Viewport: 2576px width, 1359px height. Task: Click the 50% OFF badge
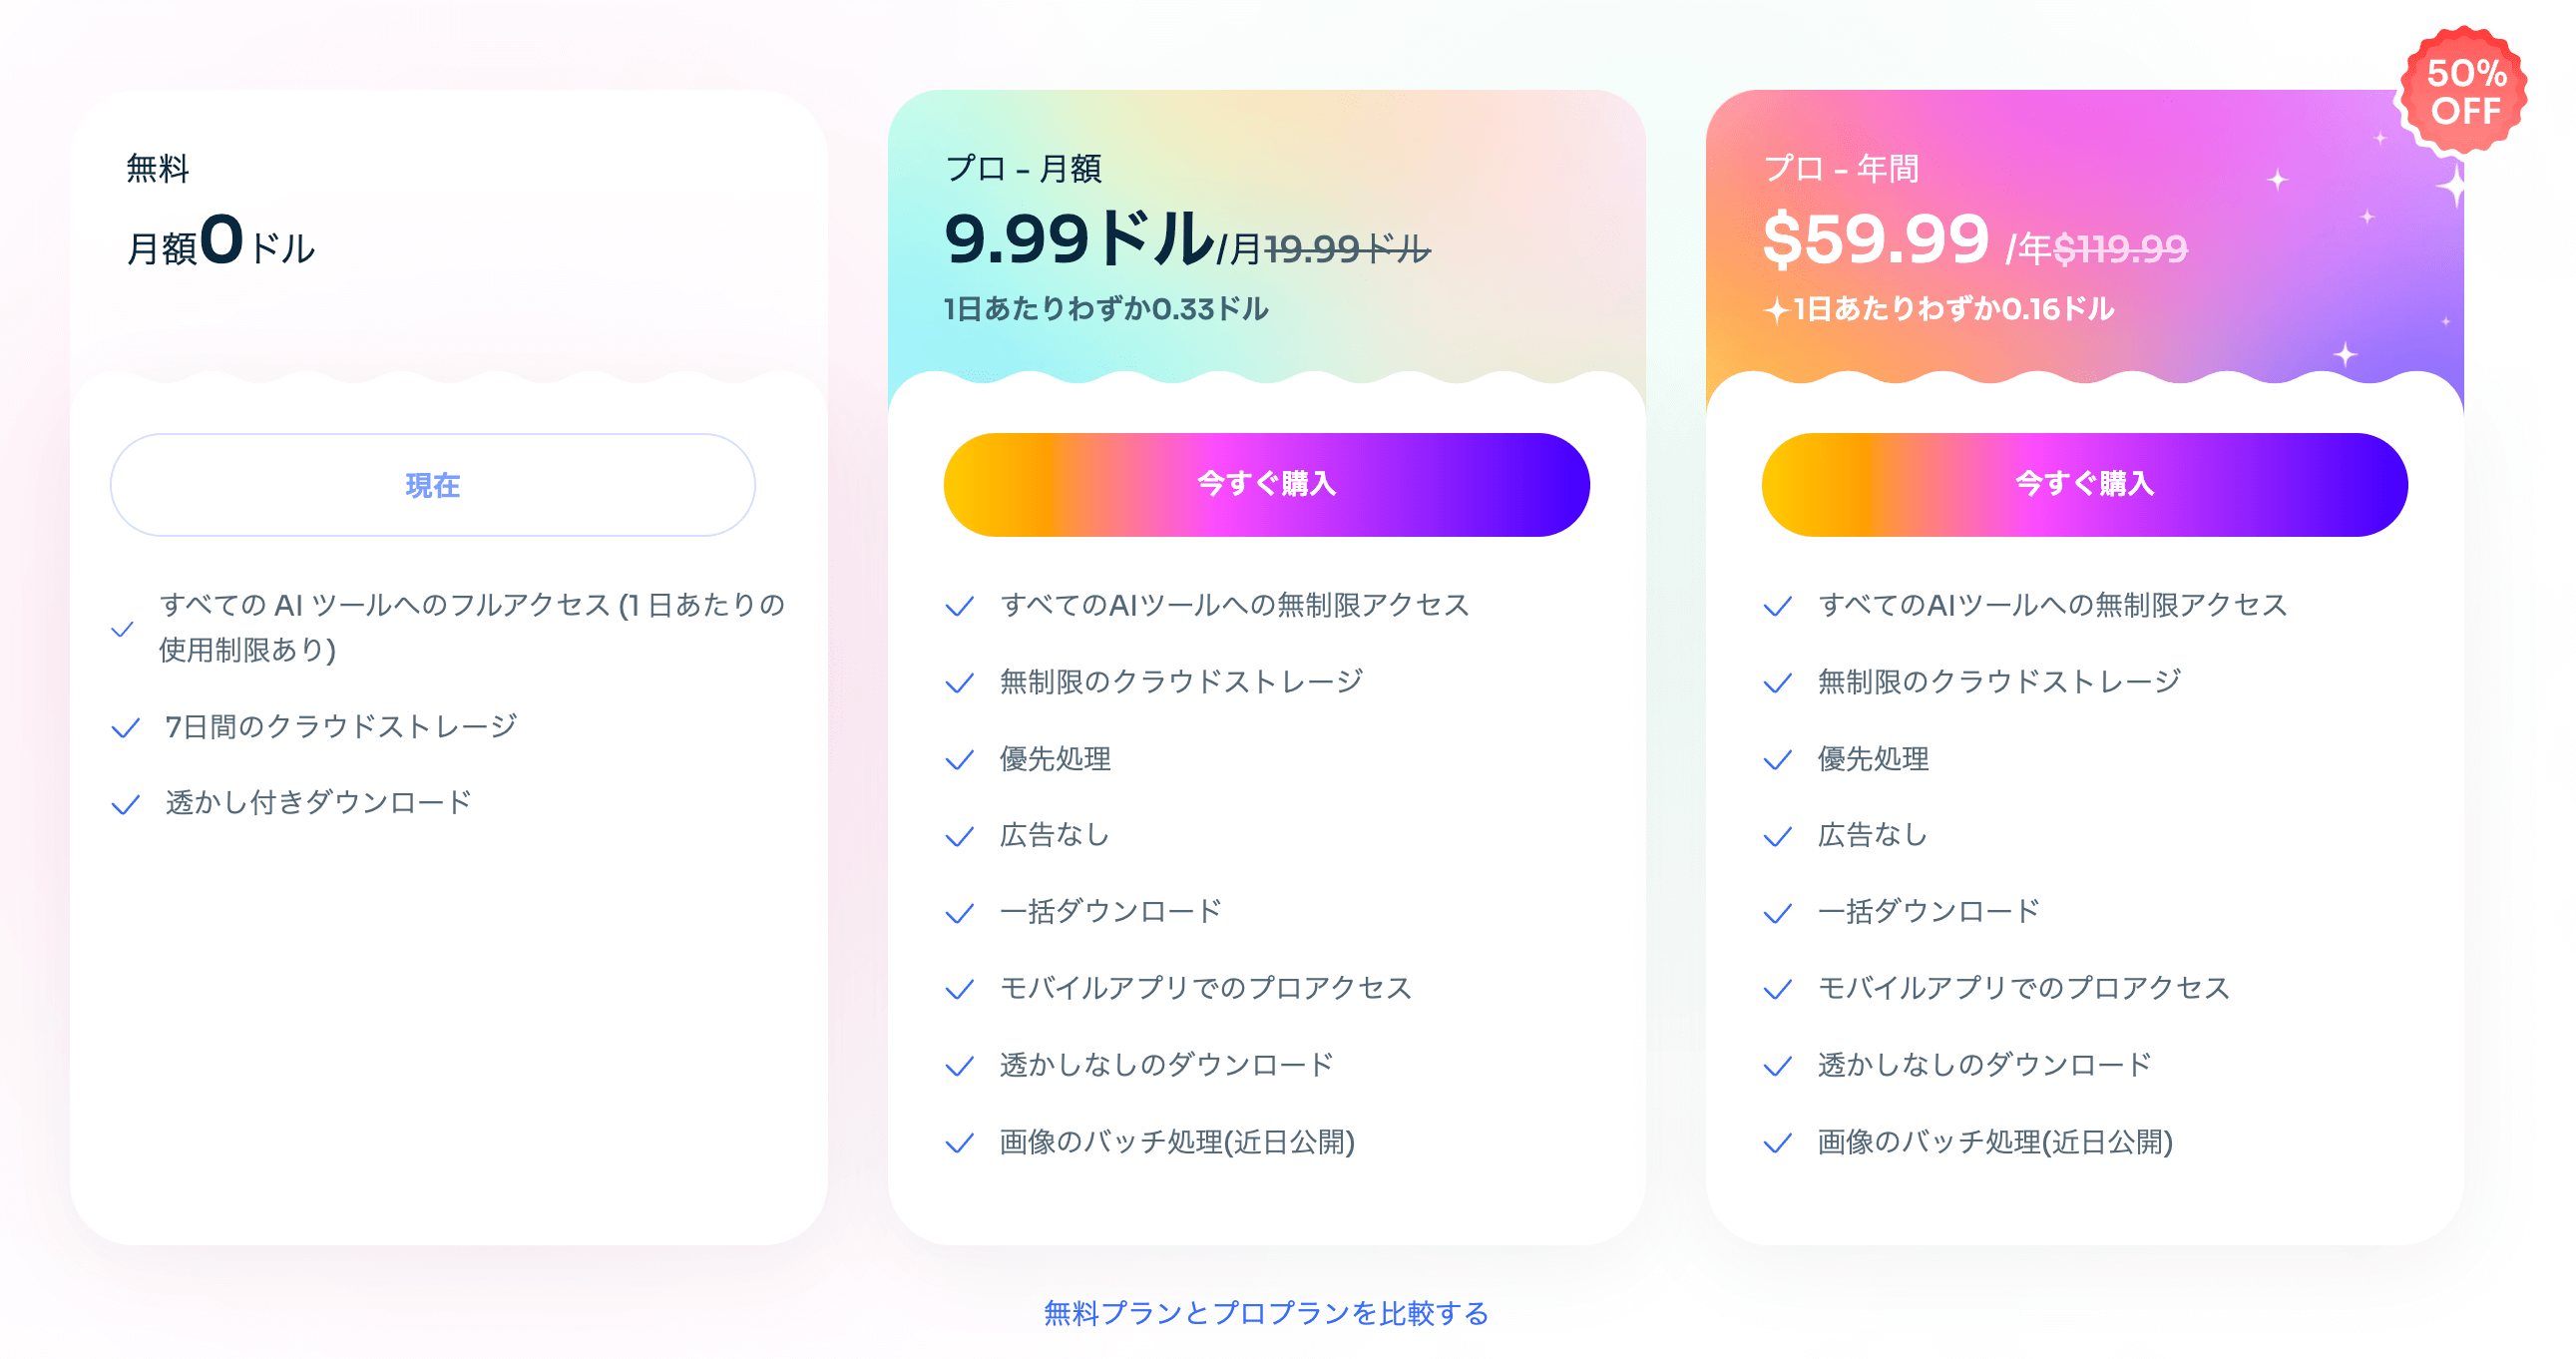2465,92
